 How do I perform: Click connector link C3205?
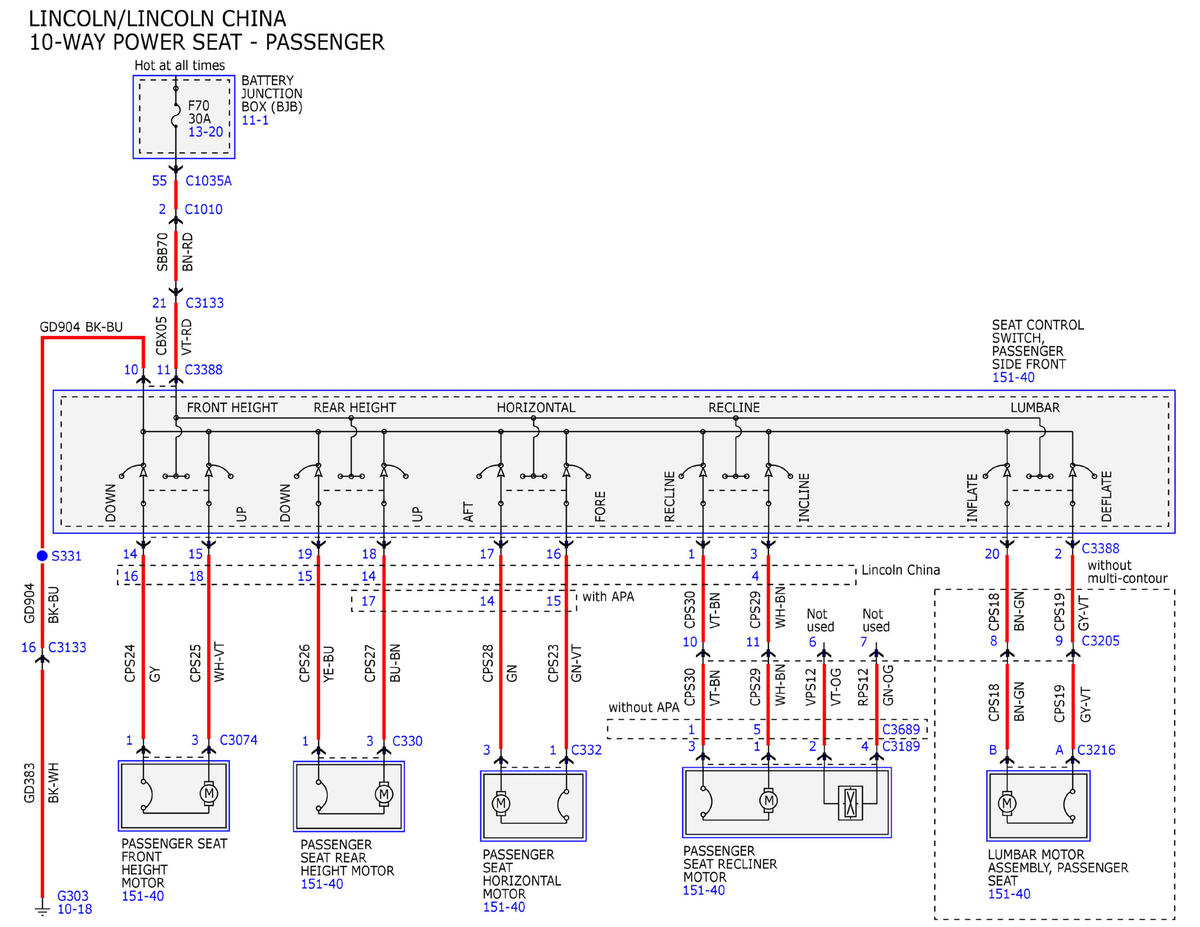[1099, 641]
